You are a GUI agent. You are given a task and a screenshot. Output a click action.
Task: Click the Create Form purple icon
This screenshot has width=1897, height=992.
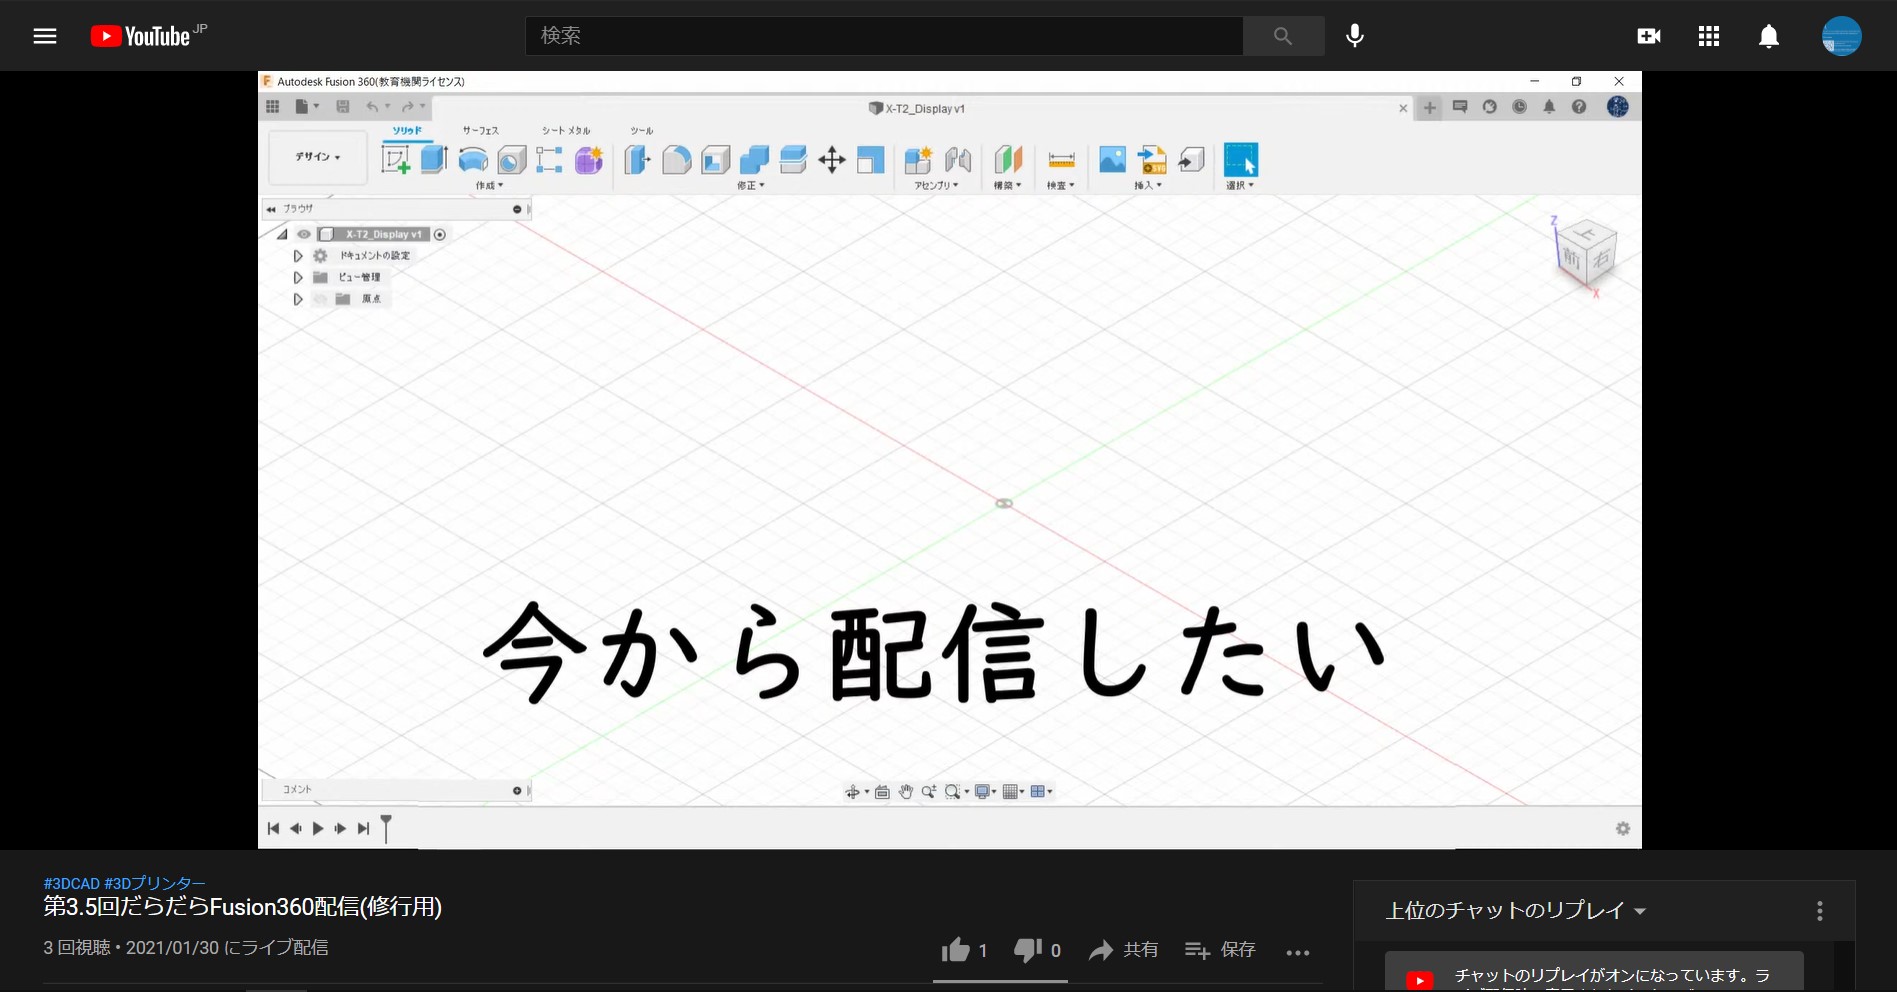point(589,160)
